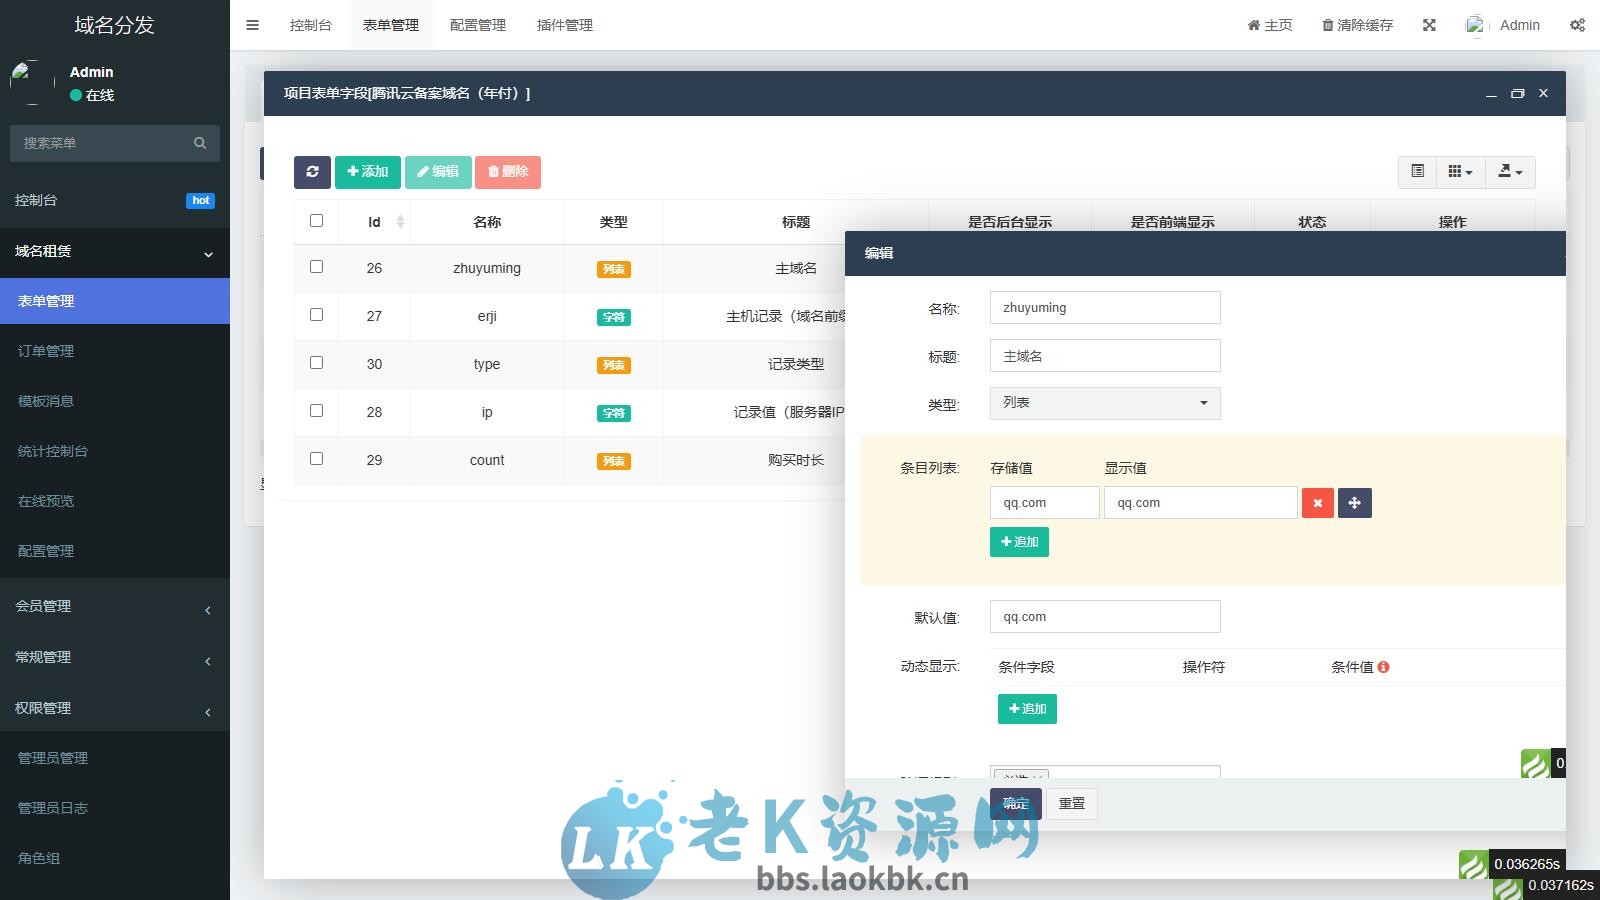Check the select-all checkbox in the table header
The height and width of the screenshot is (900, 1600).
pyautogui.click(x=317, y=221)
